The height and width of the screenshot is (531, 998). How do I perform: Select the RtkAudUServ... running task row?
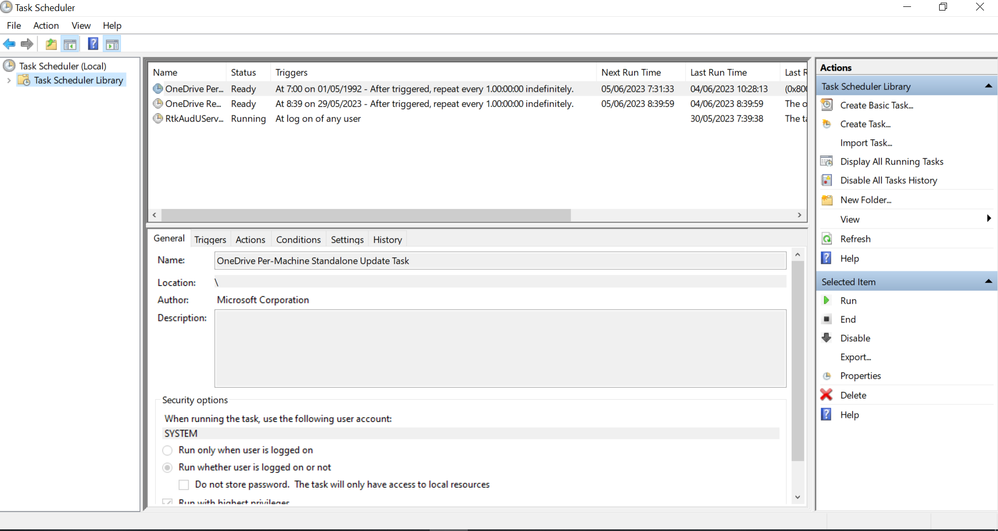click(478, 118)
